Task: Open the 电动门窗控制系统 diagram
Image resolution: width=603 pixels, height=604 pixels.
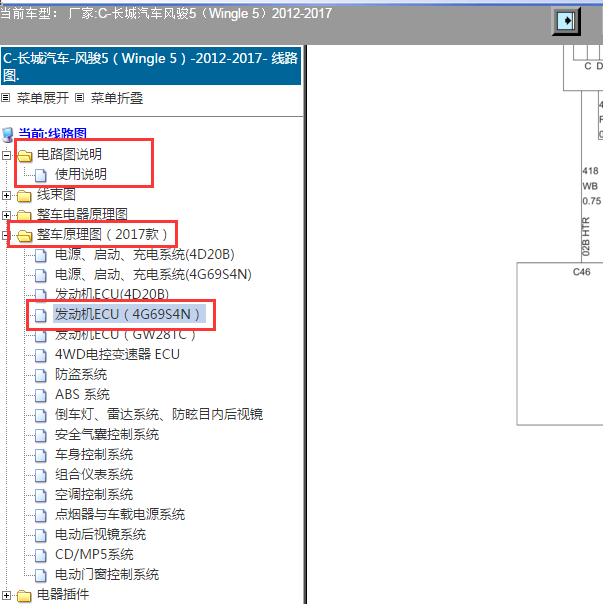Action: pyautogui.click(x=107, y=575)
